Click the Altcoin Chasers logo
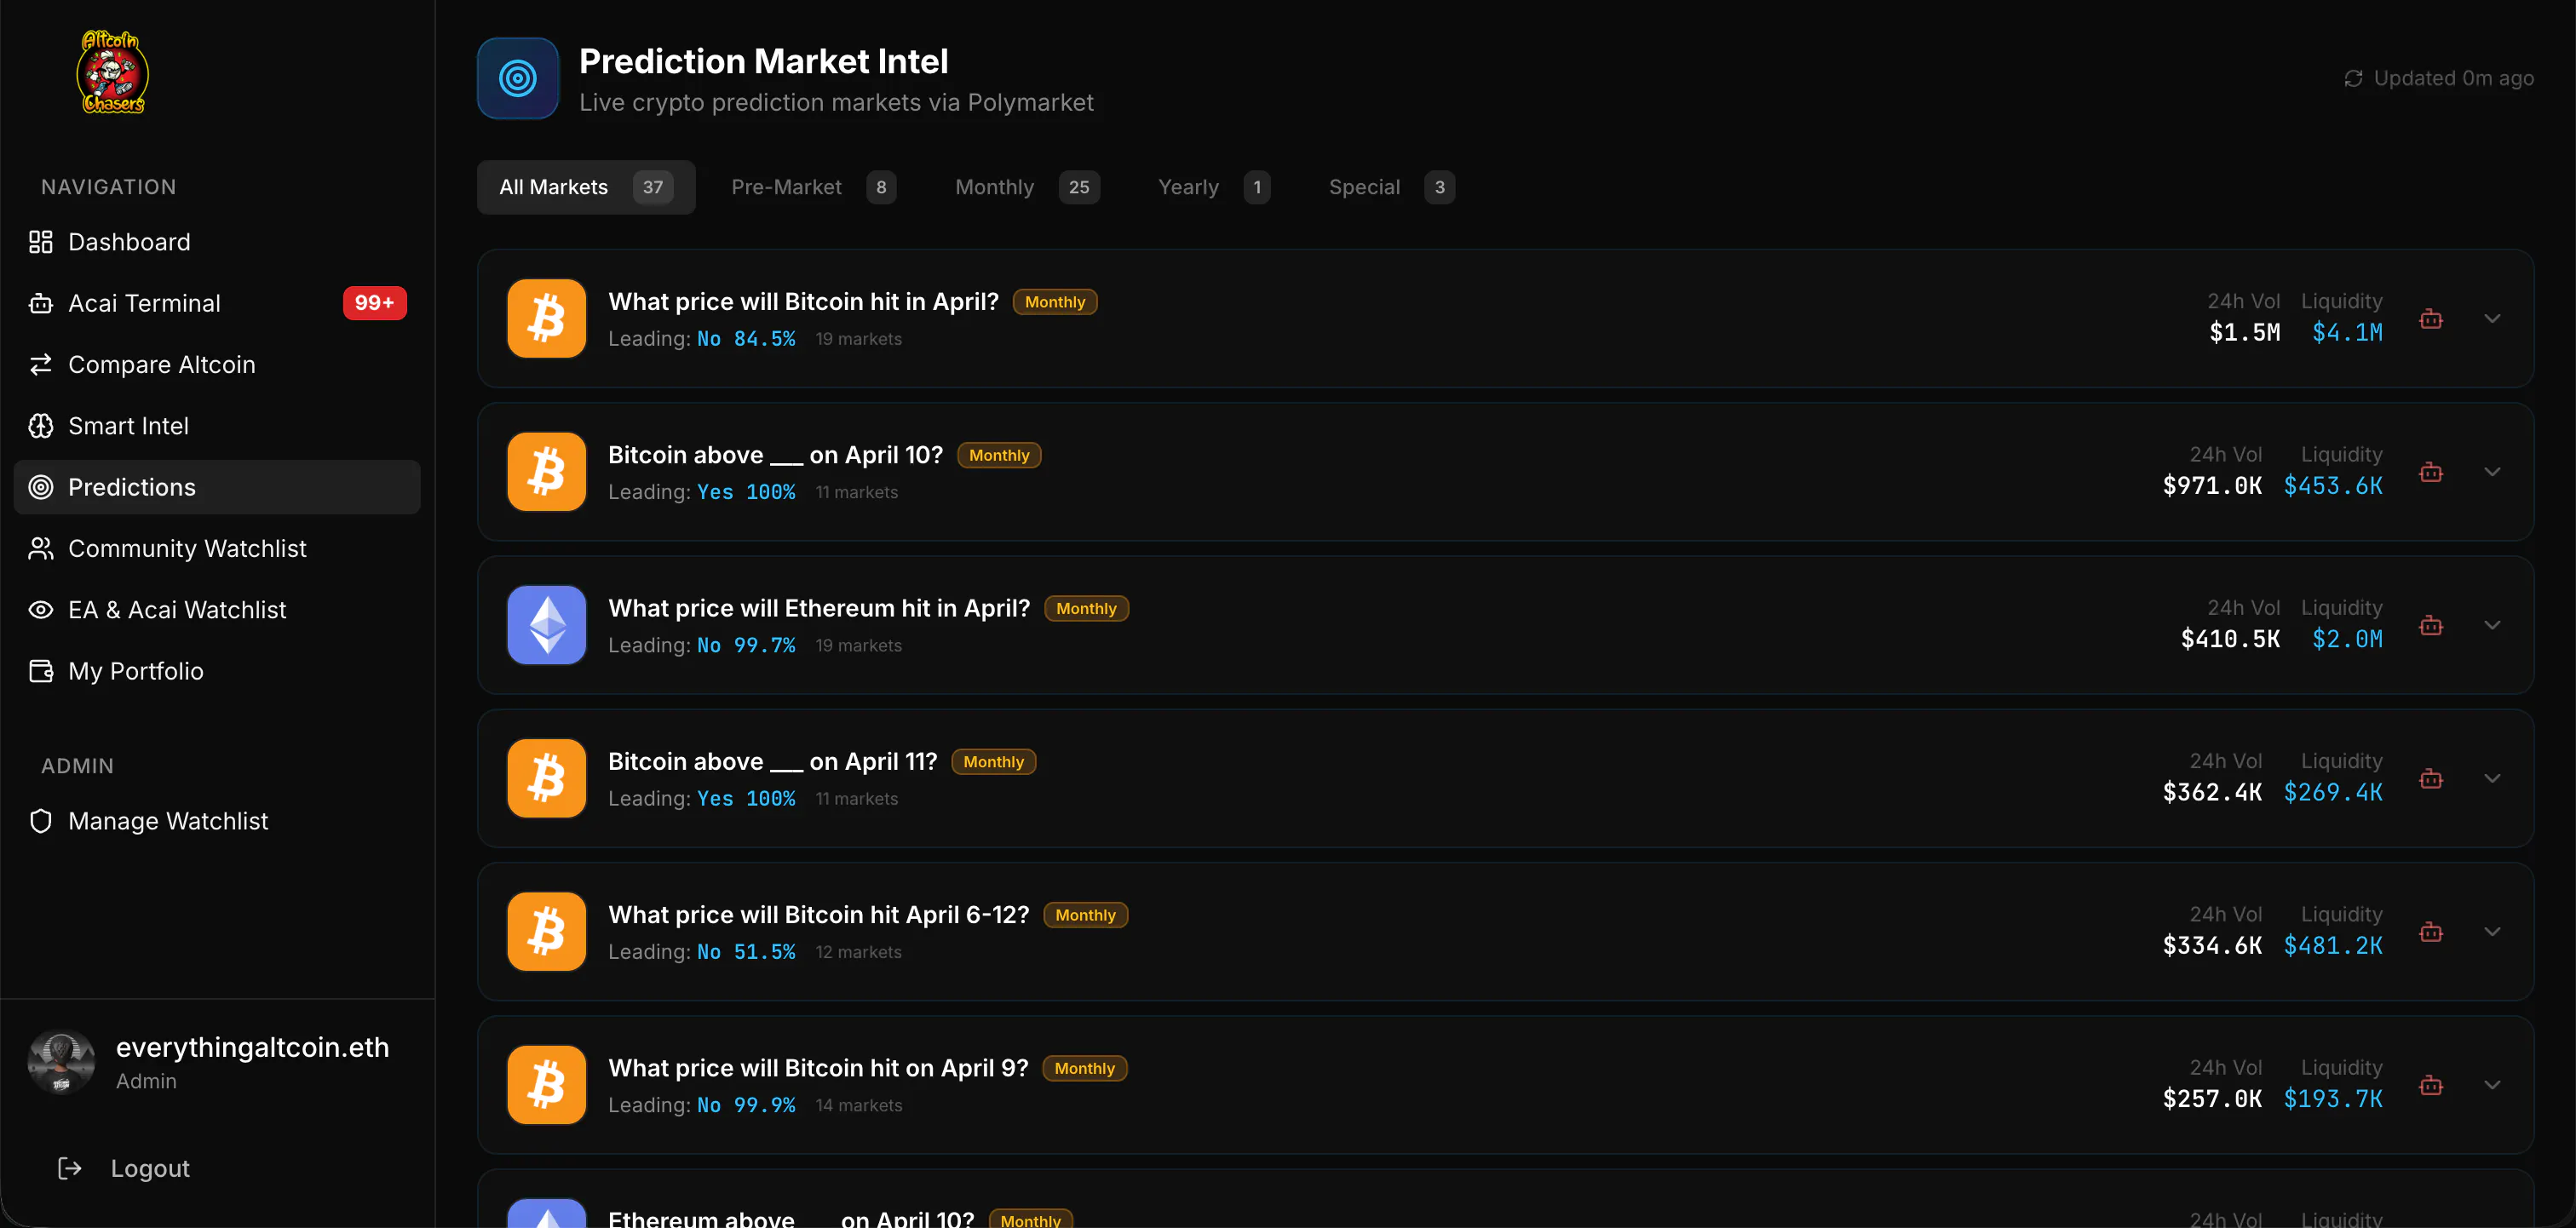 (113, 72)
